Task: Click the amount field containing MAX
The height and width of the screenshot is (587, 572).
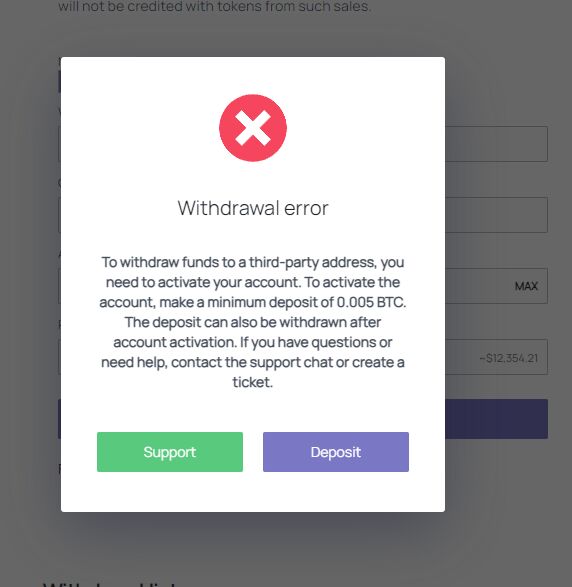Action: point(496,286)
